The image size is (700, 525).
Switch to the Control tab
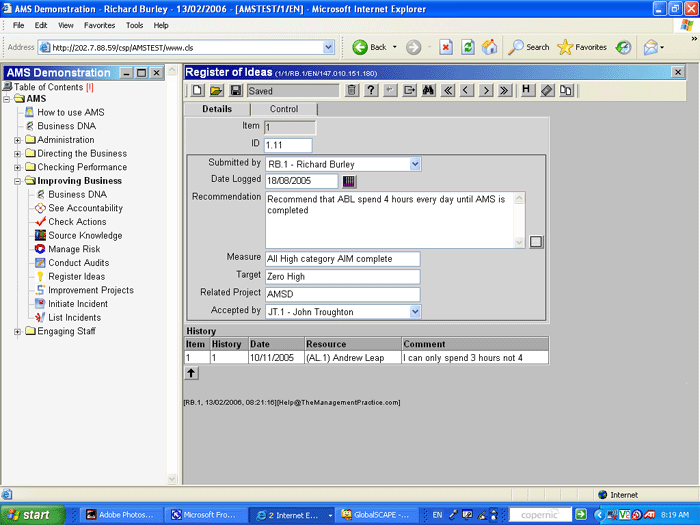point(284,109)
